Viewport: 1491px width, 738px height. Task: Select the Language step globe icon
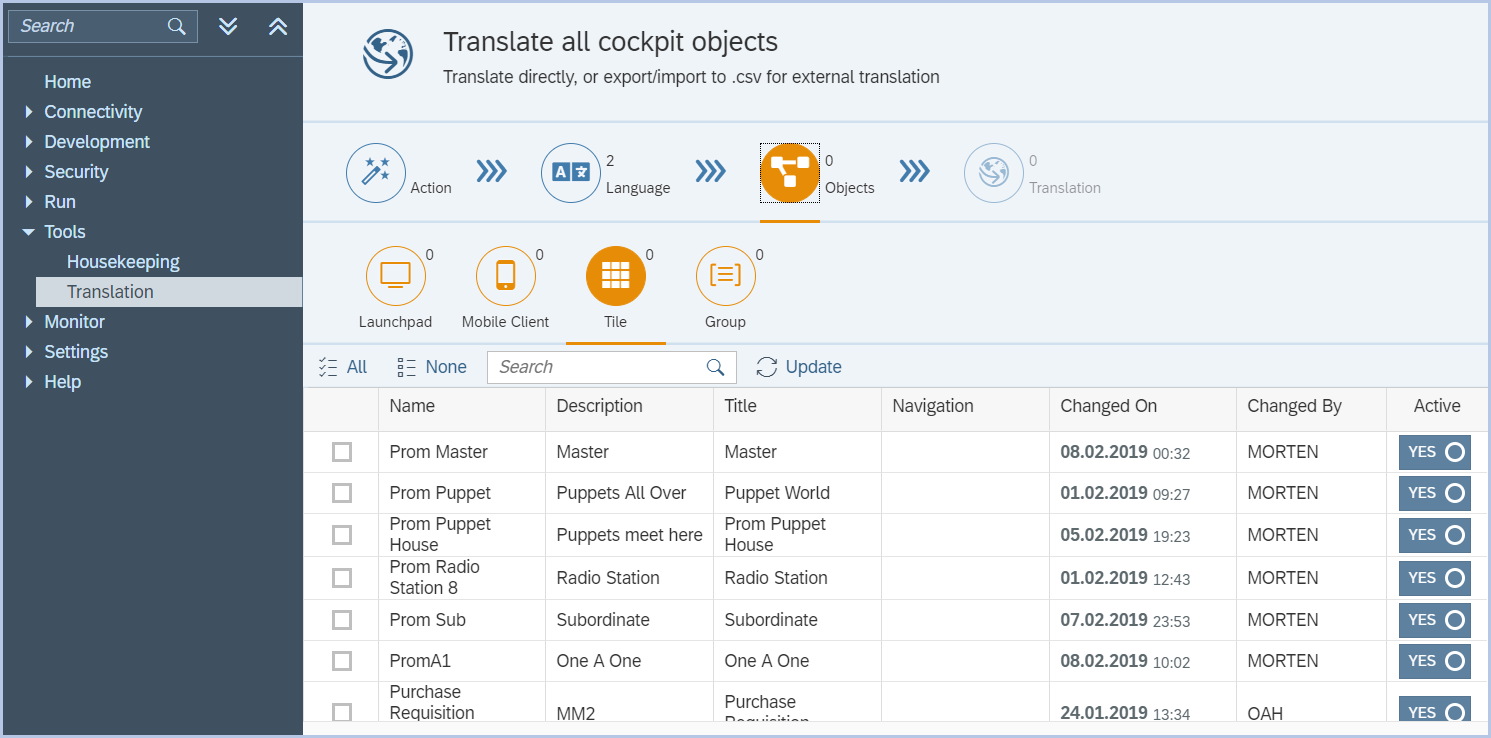(x=570, y=172)
